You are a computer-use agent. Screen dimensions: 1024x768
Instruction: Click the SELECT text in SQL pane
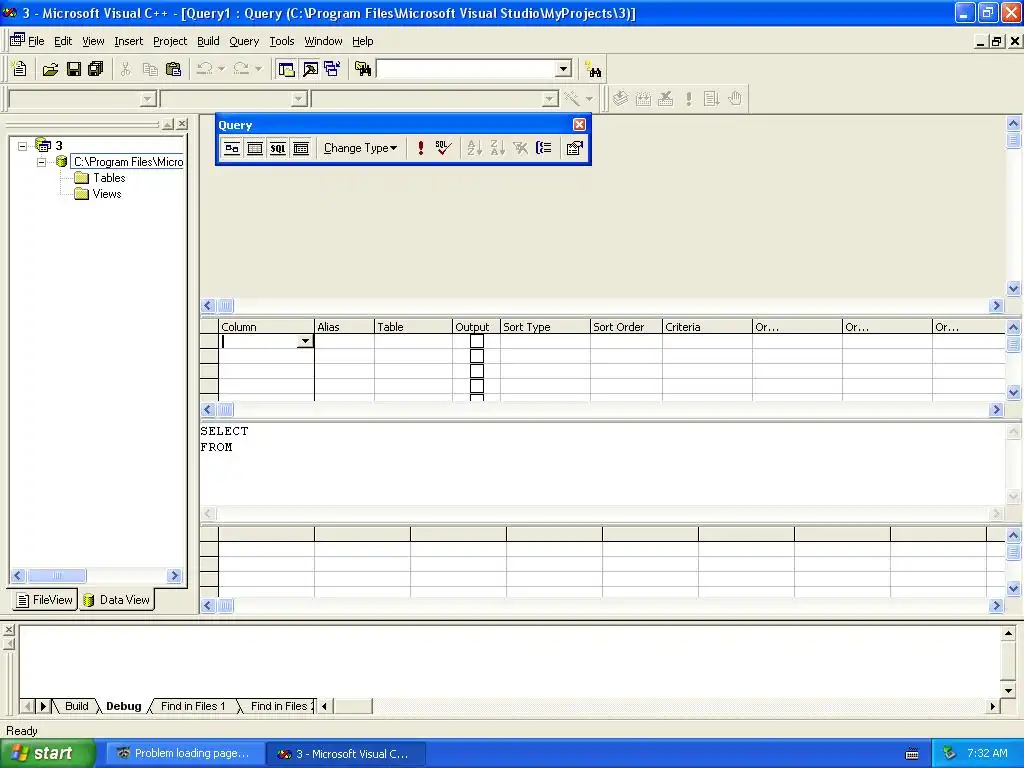click(x=224, y=431)
